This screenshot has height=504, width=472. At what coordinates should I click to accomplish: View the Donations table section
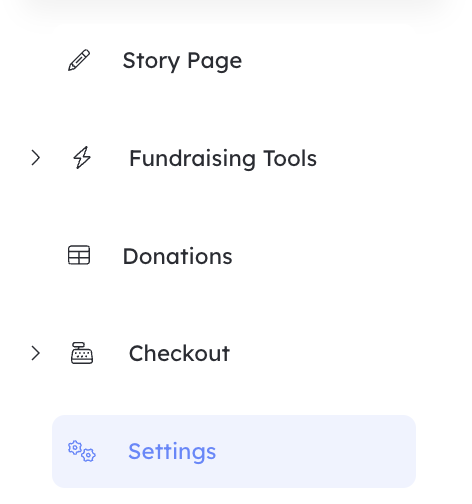point(177,256)
